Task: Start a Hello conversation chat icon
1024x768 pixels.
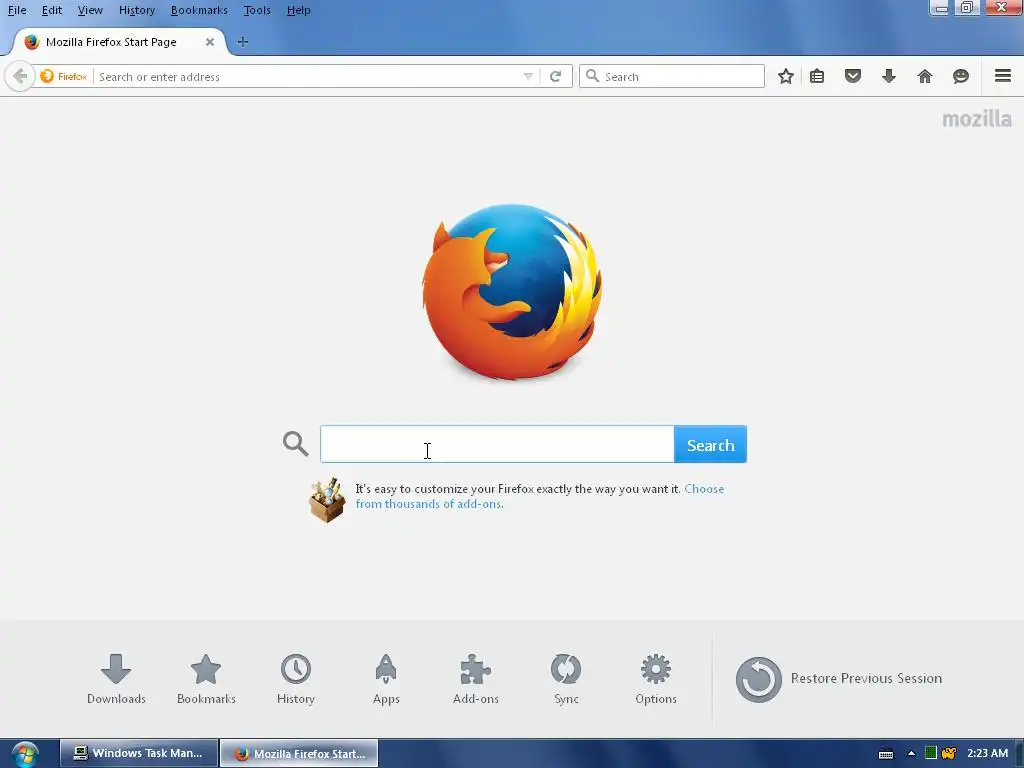Action: pos(961,76)
